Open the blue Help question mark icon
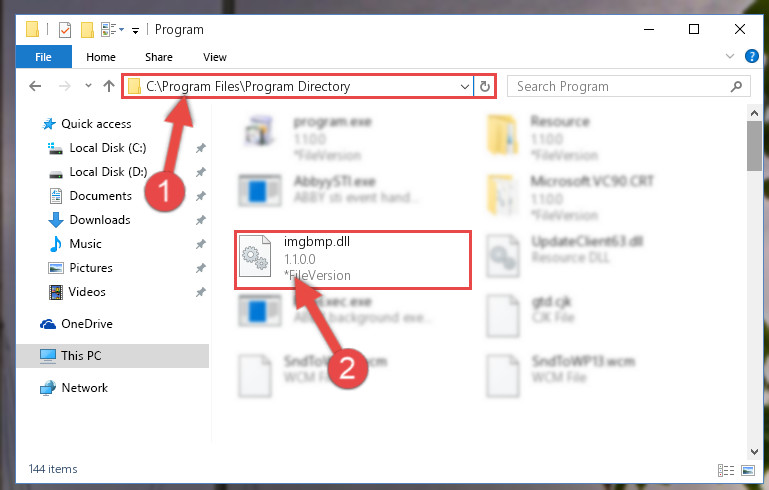 (751, 56)
